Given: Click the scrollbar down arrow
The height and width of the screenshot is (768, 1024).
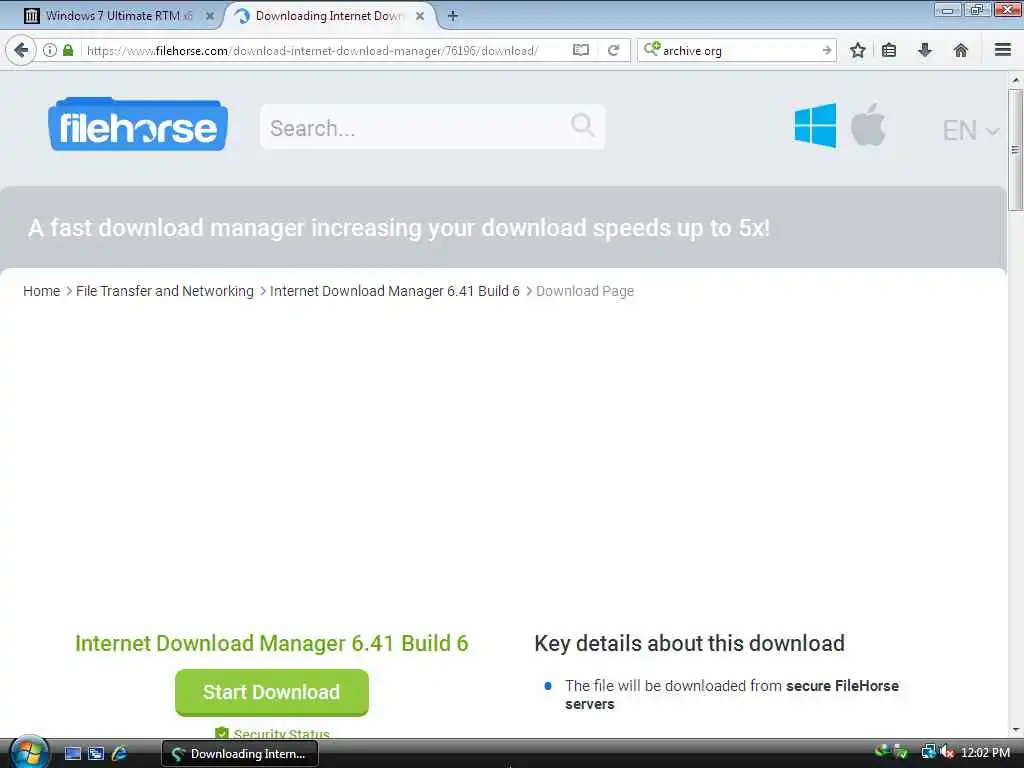Looking at the screenshot, I should 1015,729.
